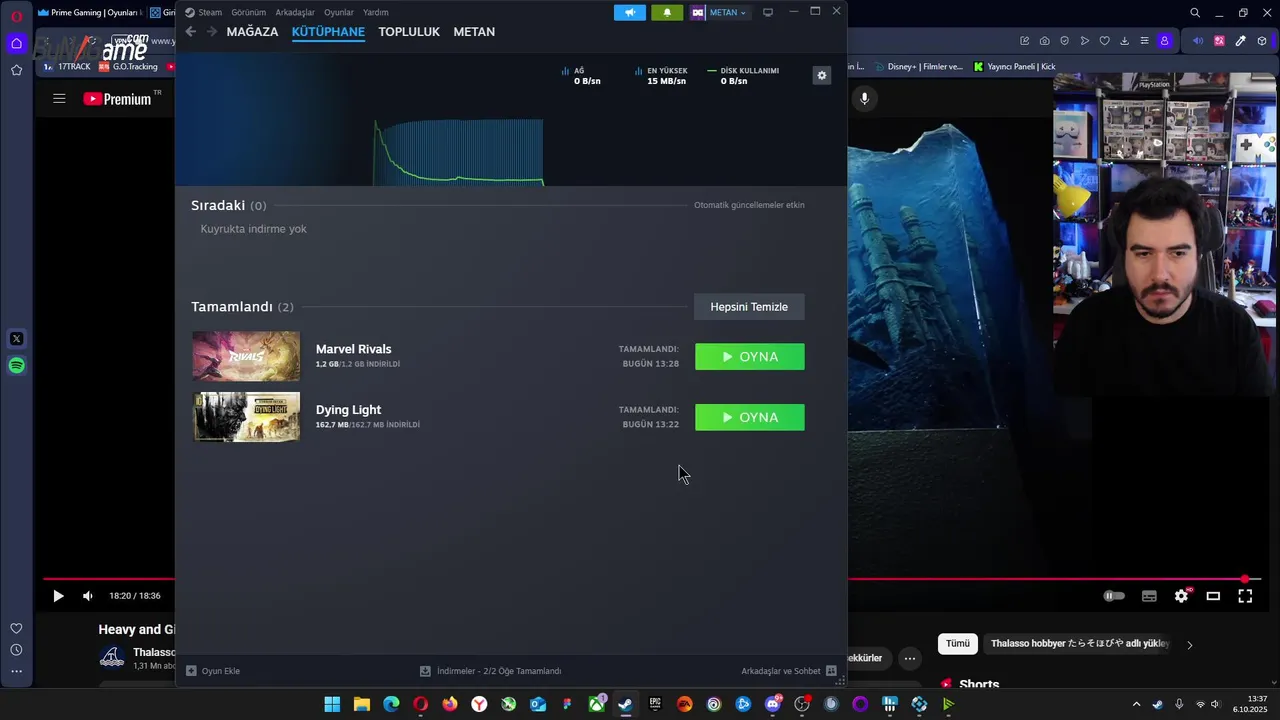Open Arkadaşlar ve Sohbet panel
Viewport: 1280px width, 720px height.
pos(789,671)
